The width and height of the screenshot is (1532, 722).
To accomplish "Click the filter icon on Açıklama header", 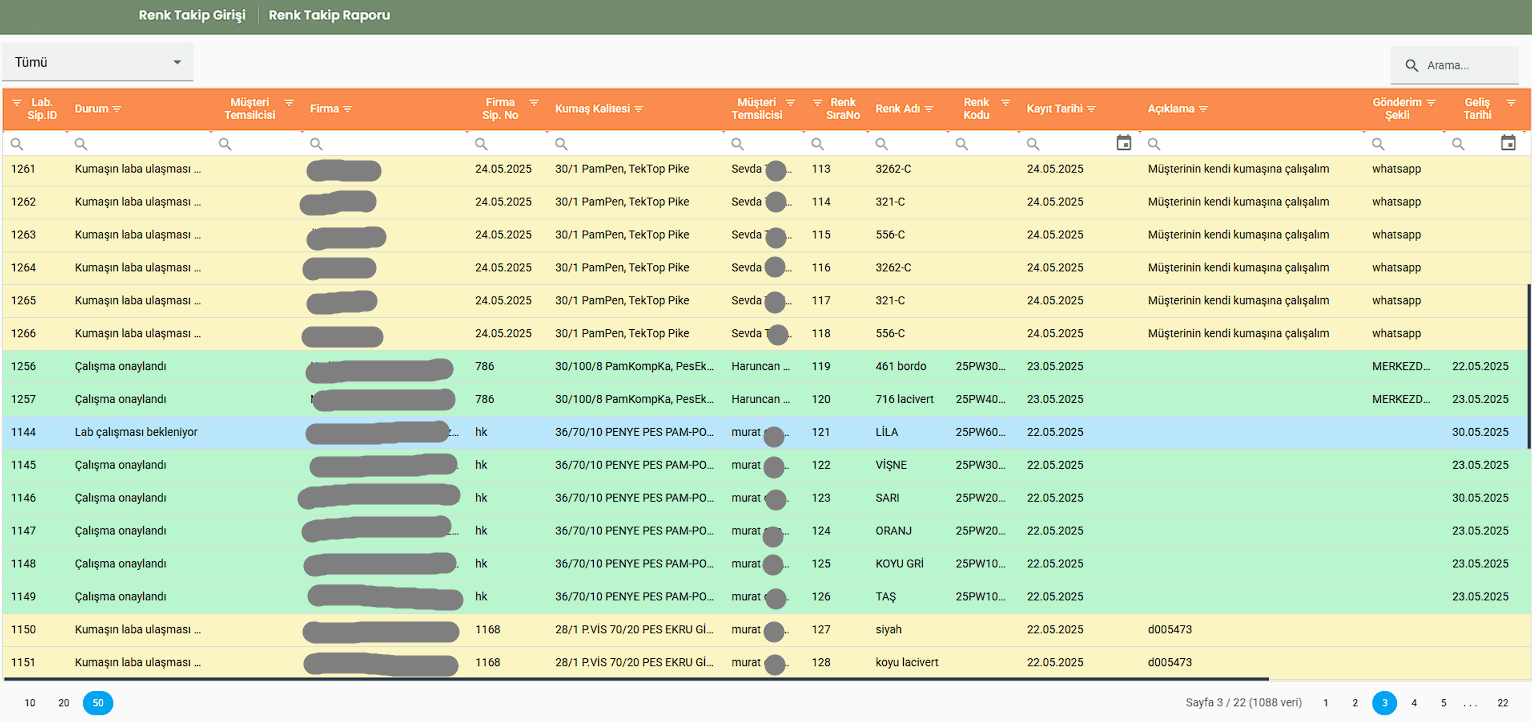I will [x=1203, y=109].
